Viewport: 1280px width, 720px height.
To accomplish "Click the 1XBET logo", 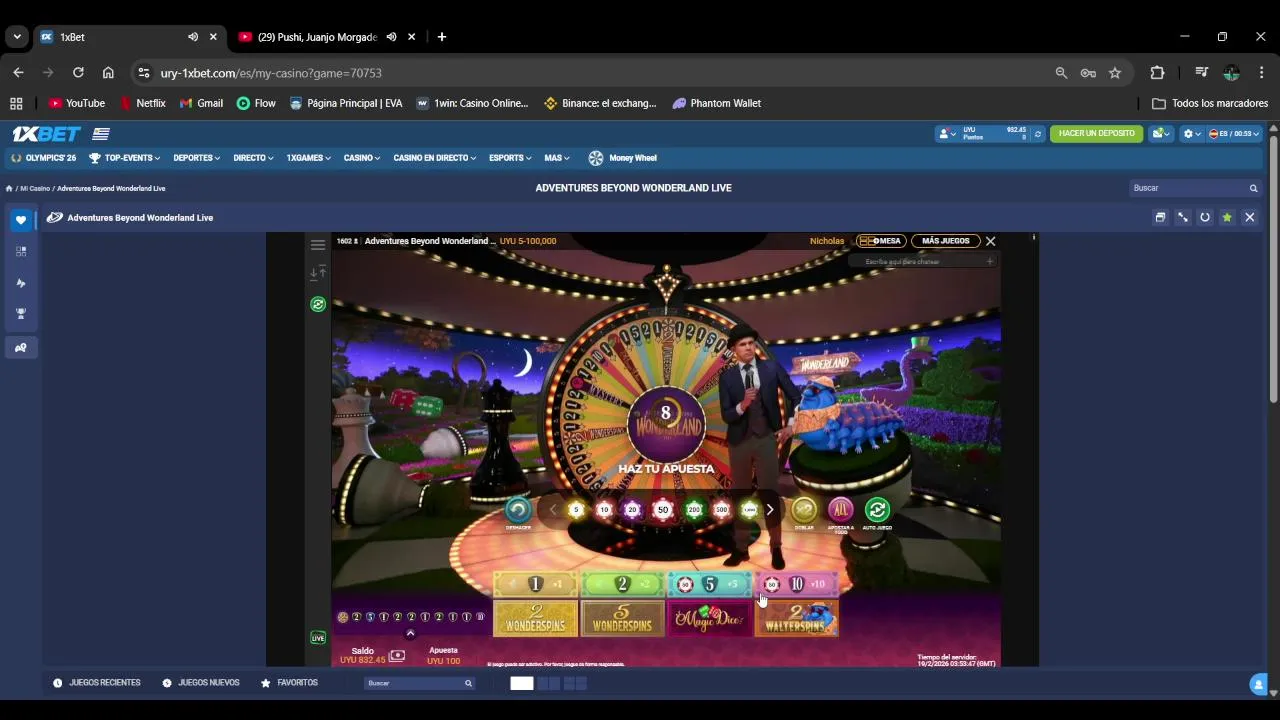I will click(46, 134).
